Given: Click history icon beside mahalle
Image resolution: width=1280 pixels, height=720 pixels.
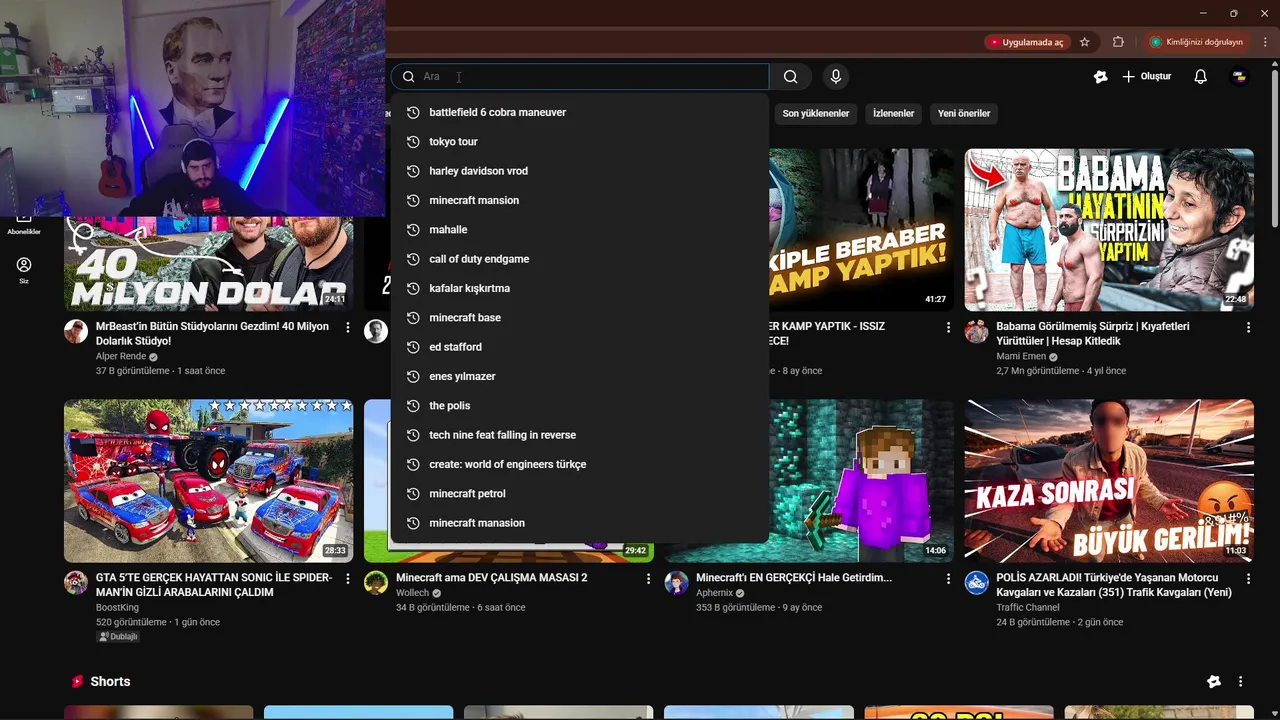Looking at the screenshot, I should [x=412, y=230].
